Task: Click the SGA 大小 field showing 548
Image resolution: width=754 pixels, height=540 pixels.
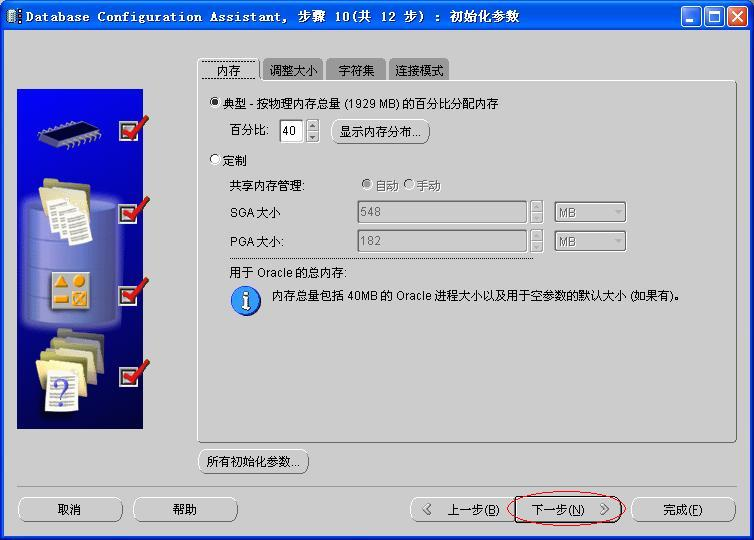Action: point(442,212)
